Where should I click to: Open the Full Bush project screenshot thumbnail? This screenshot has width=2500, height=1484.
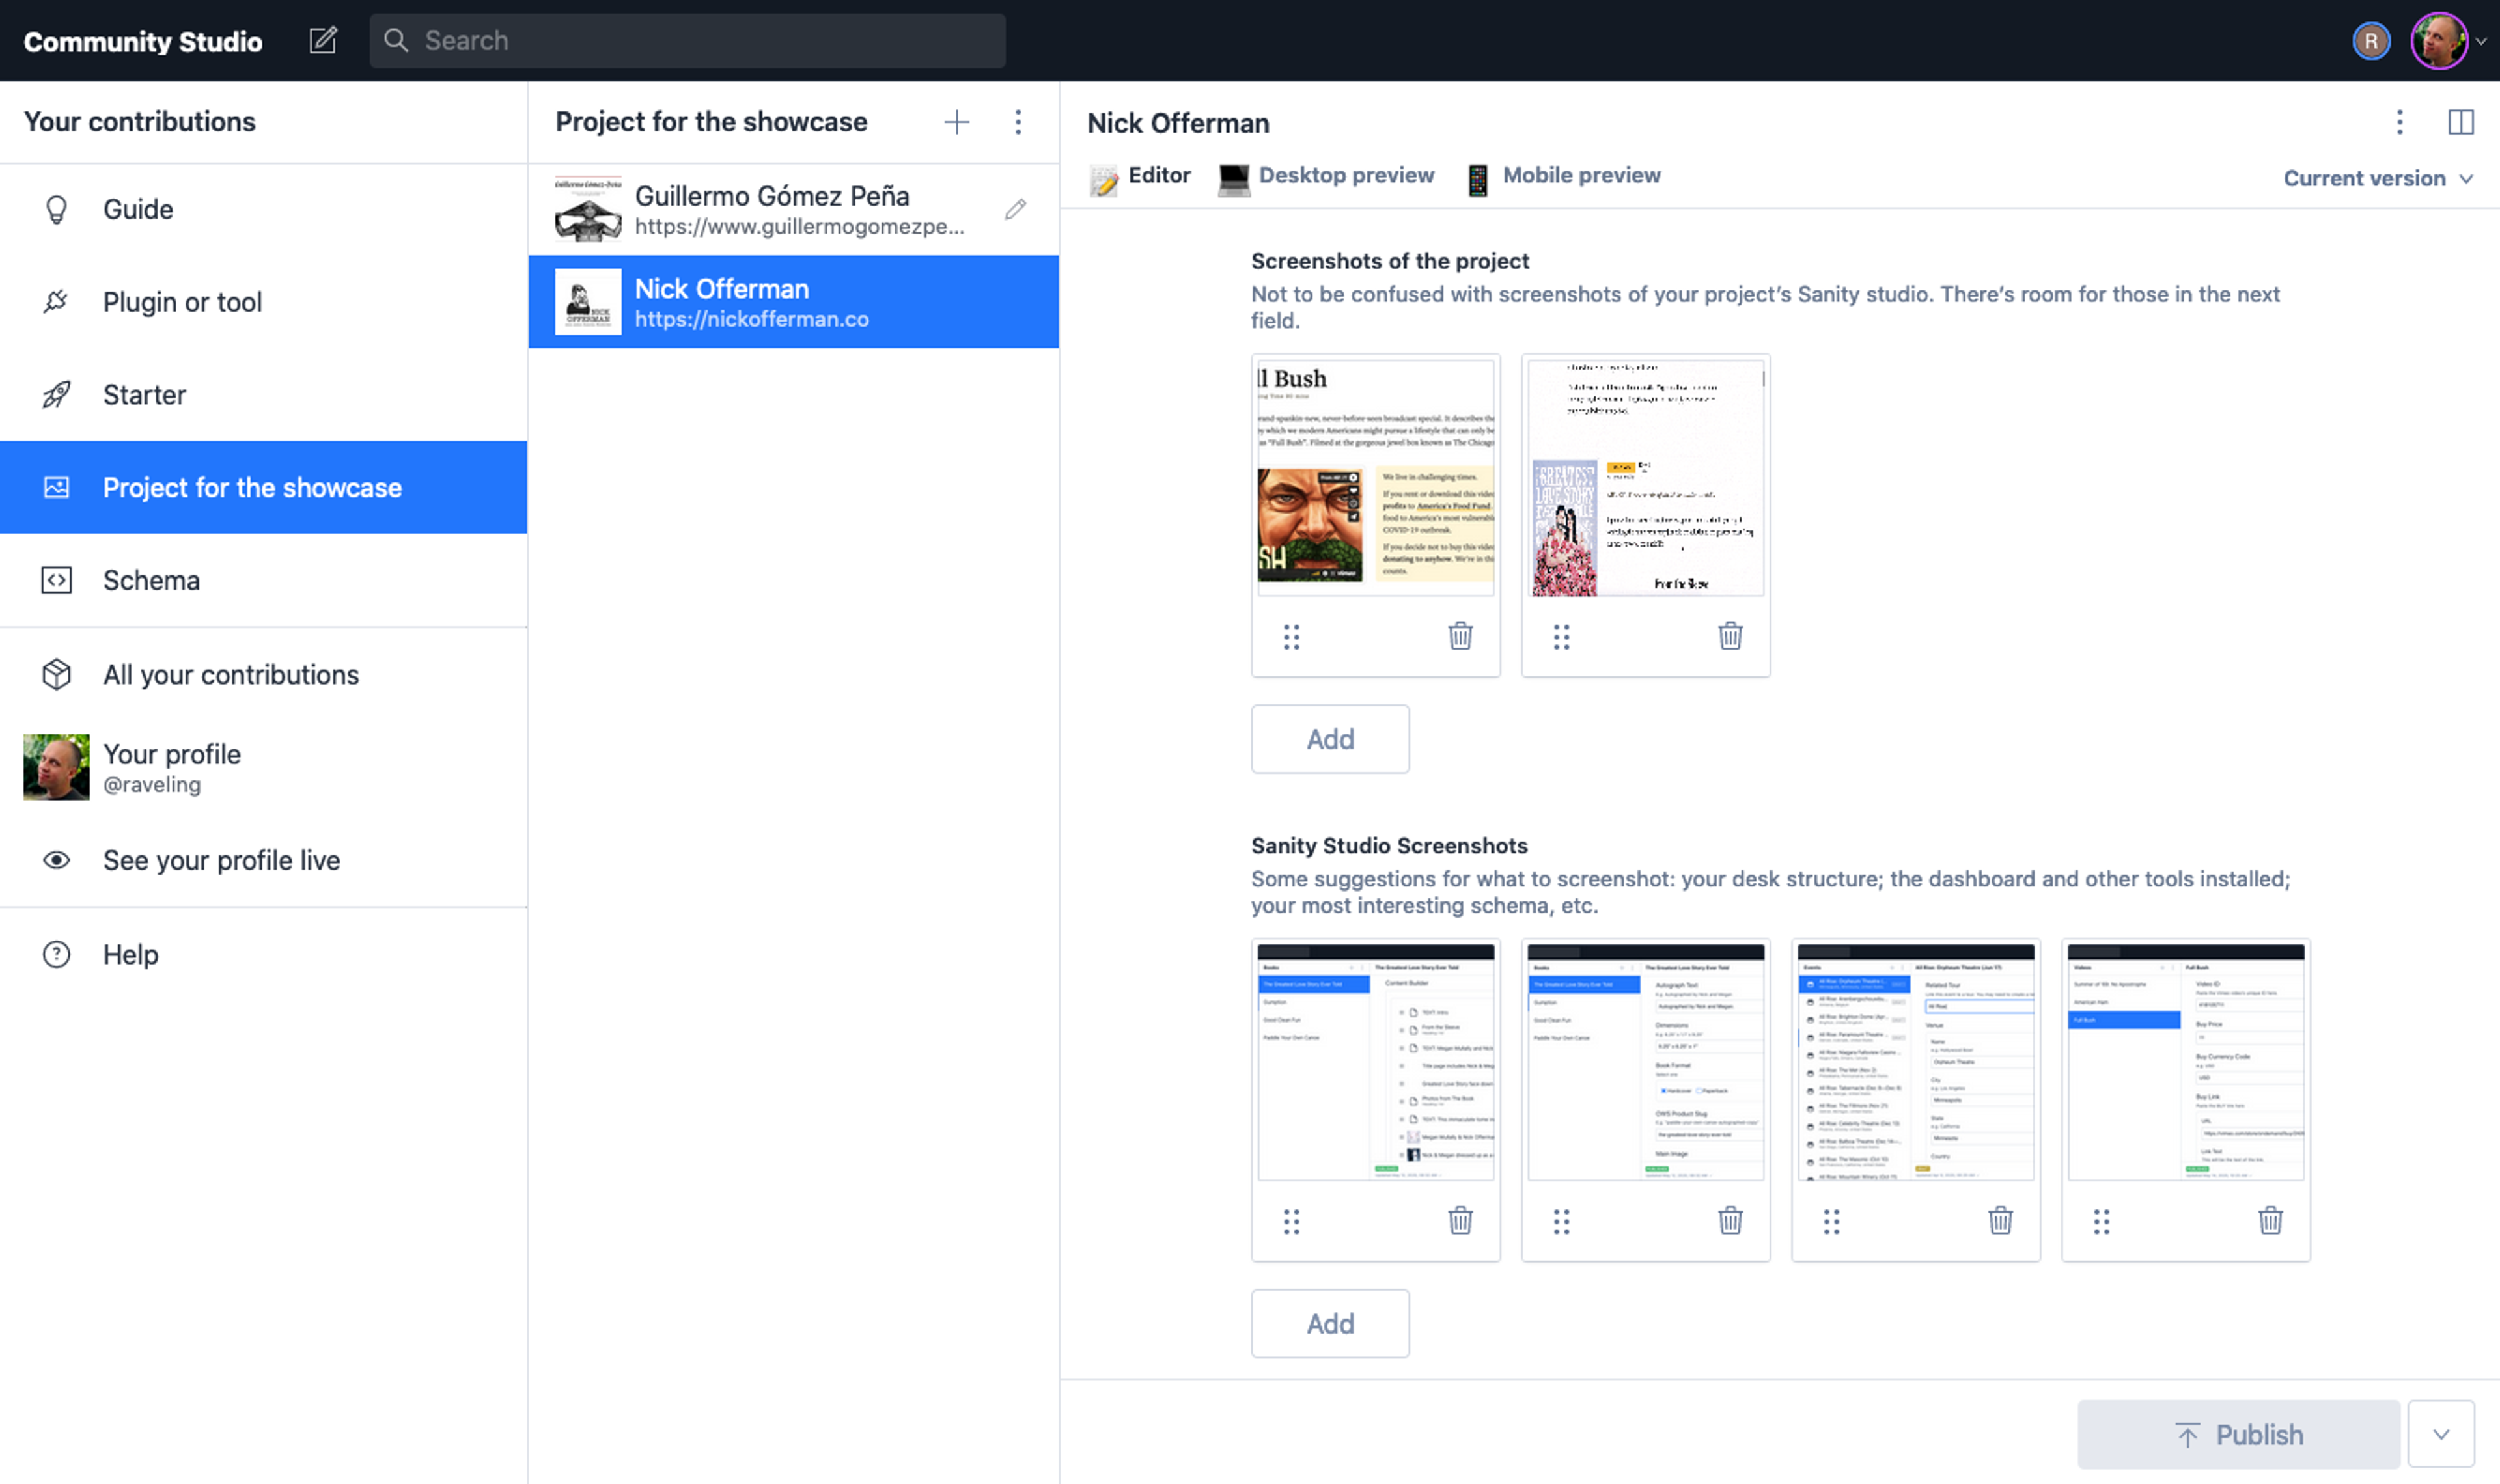(x=1375, y=476)
